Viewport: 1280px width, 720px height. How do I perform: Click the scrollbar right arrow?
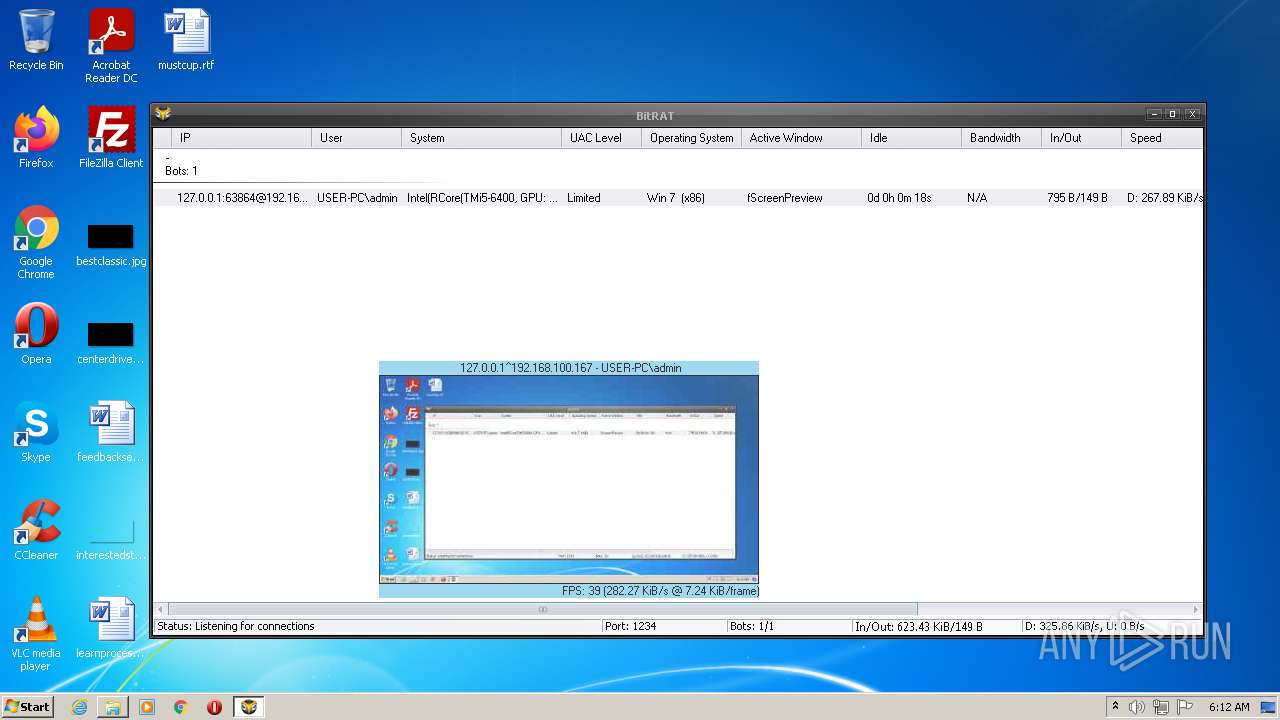click(x=1195, y=609)
